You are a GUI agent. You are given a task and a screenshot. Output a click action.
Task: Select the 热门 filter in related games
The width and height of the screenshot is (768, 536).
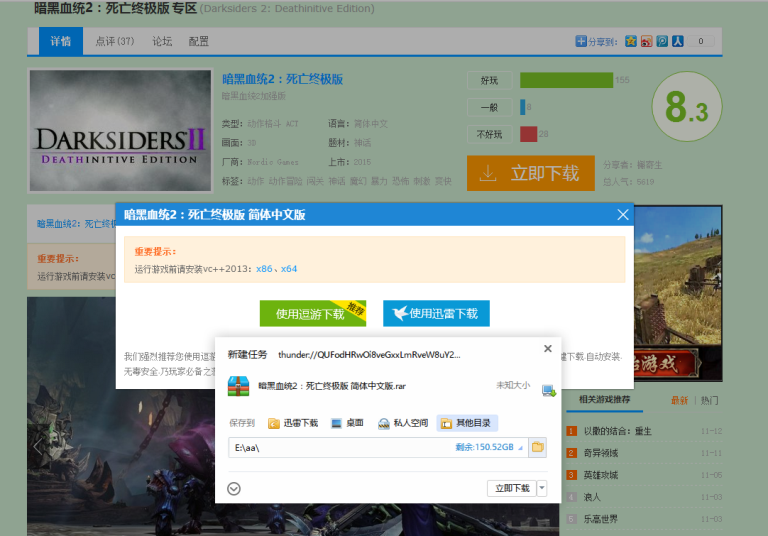(x=709, y=400)
